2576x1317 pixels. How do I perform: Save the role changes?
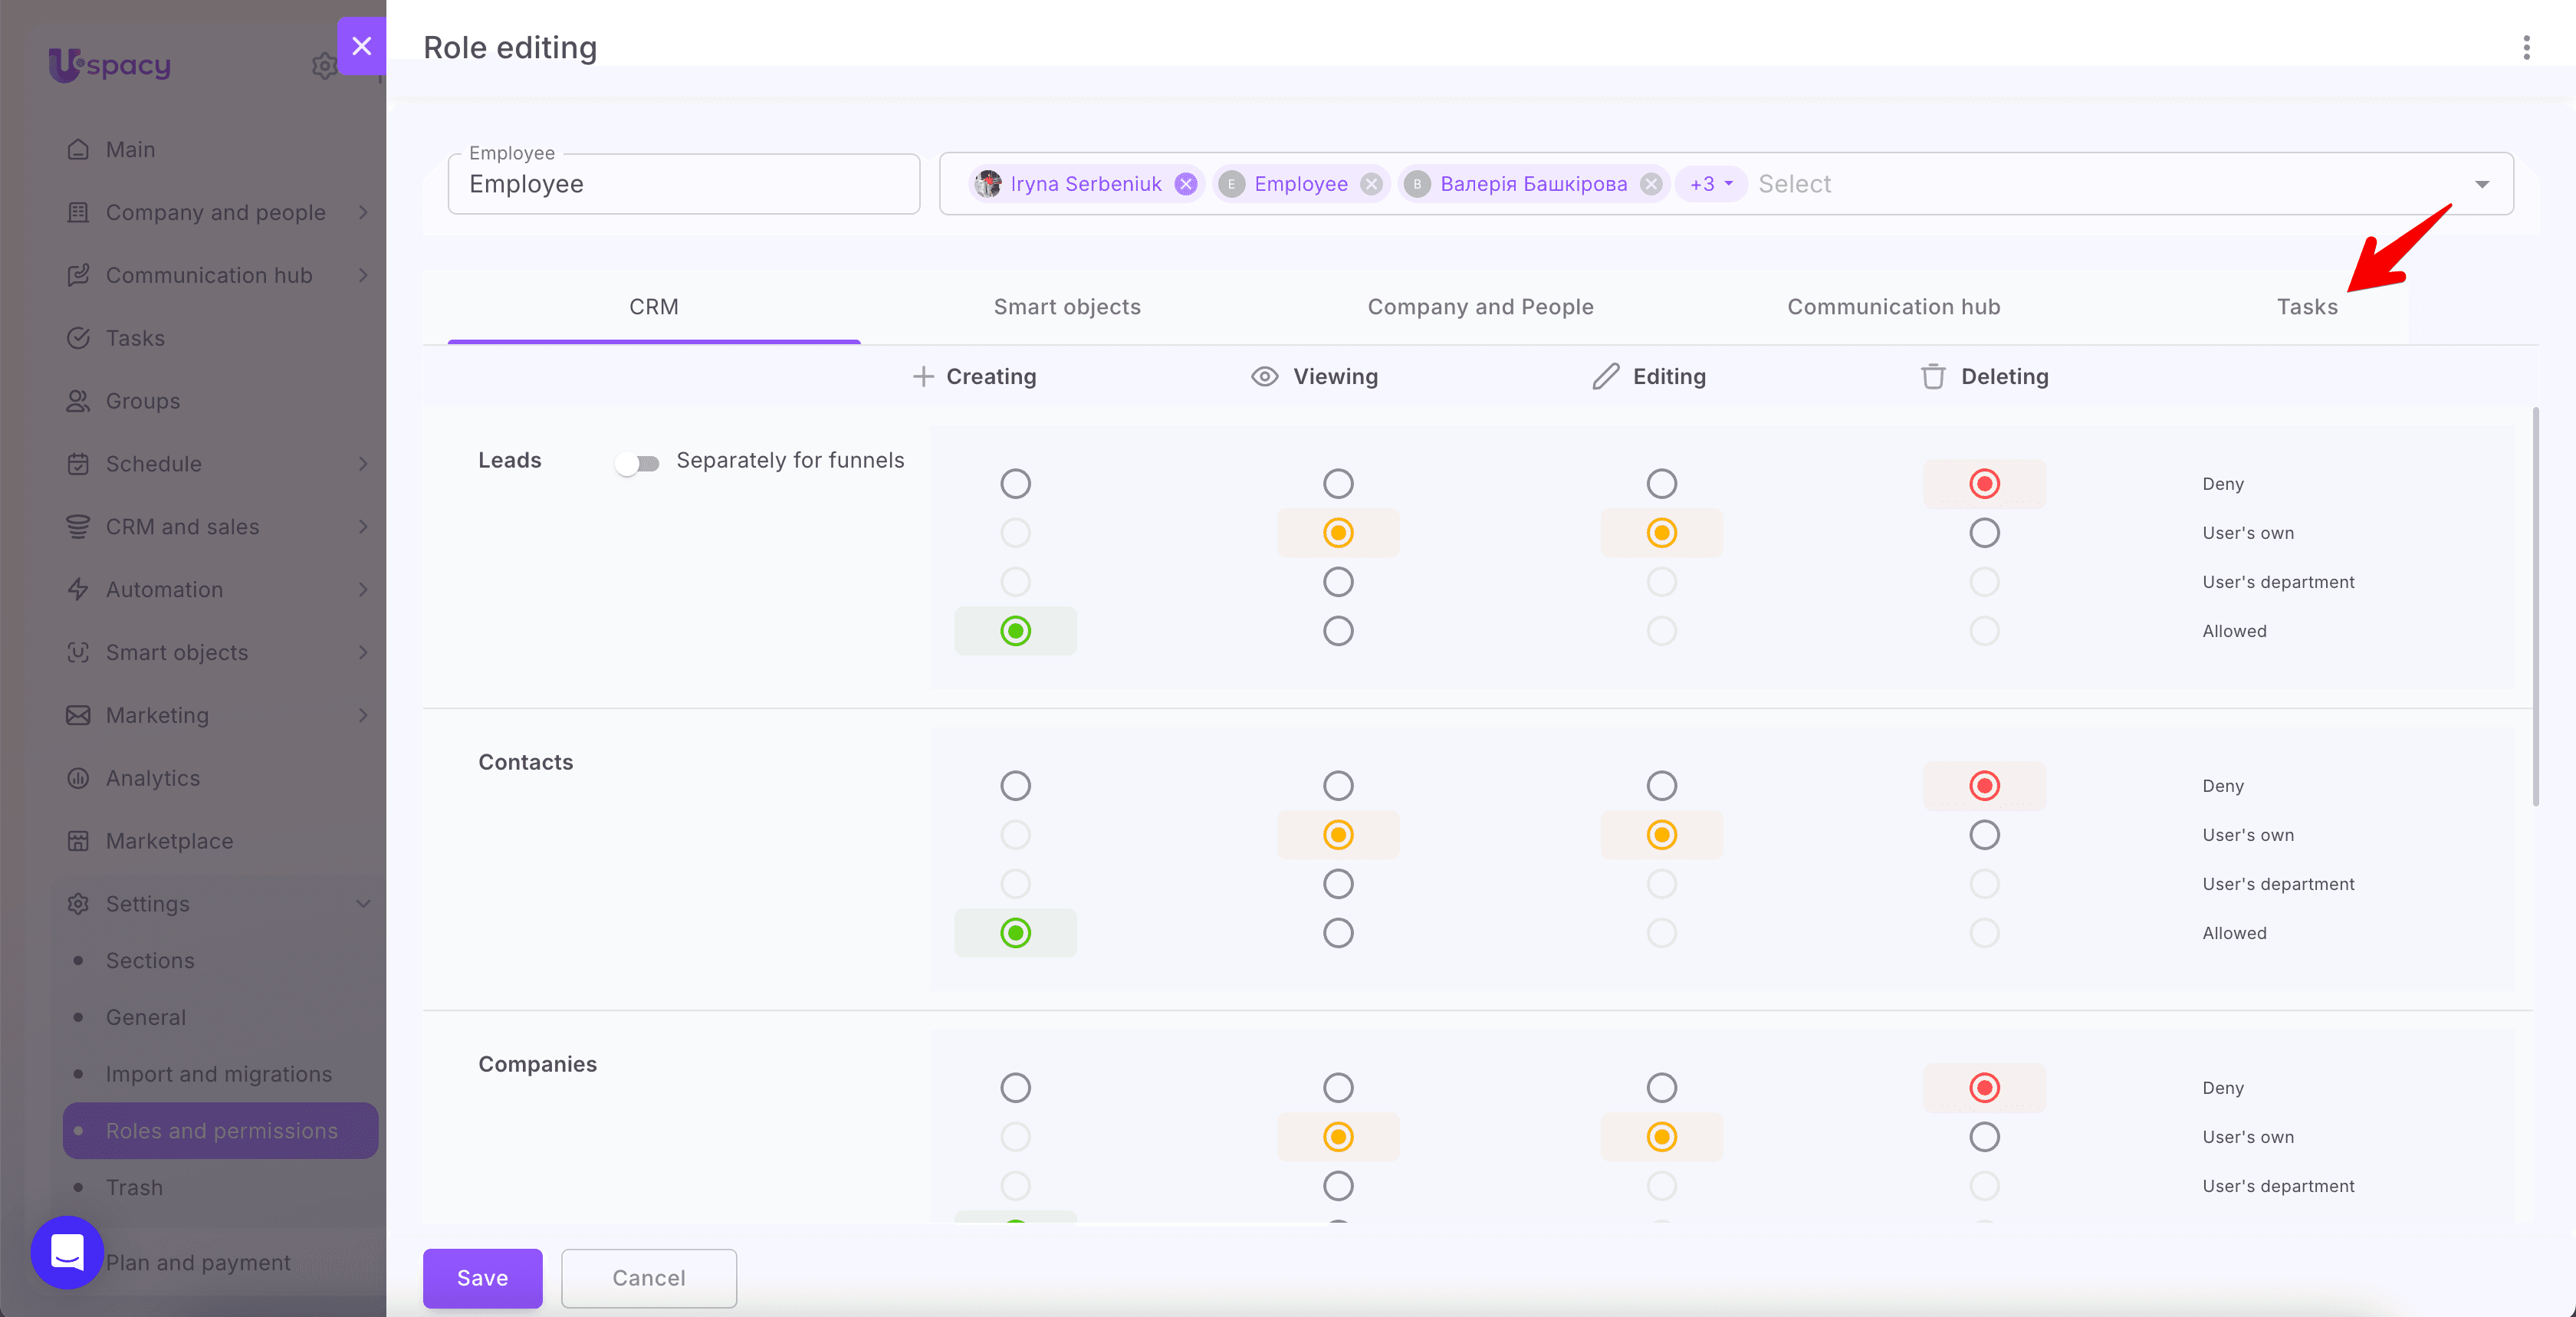point(482,1278)
